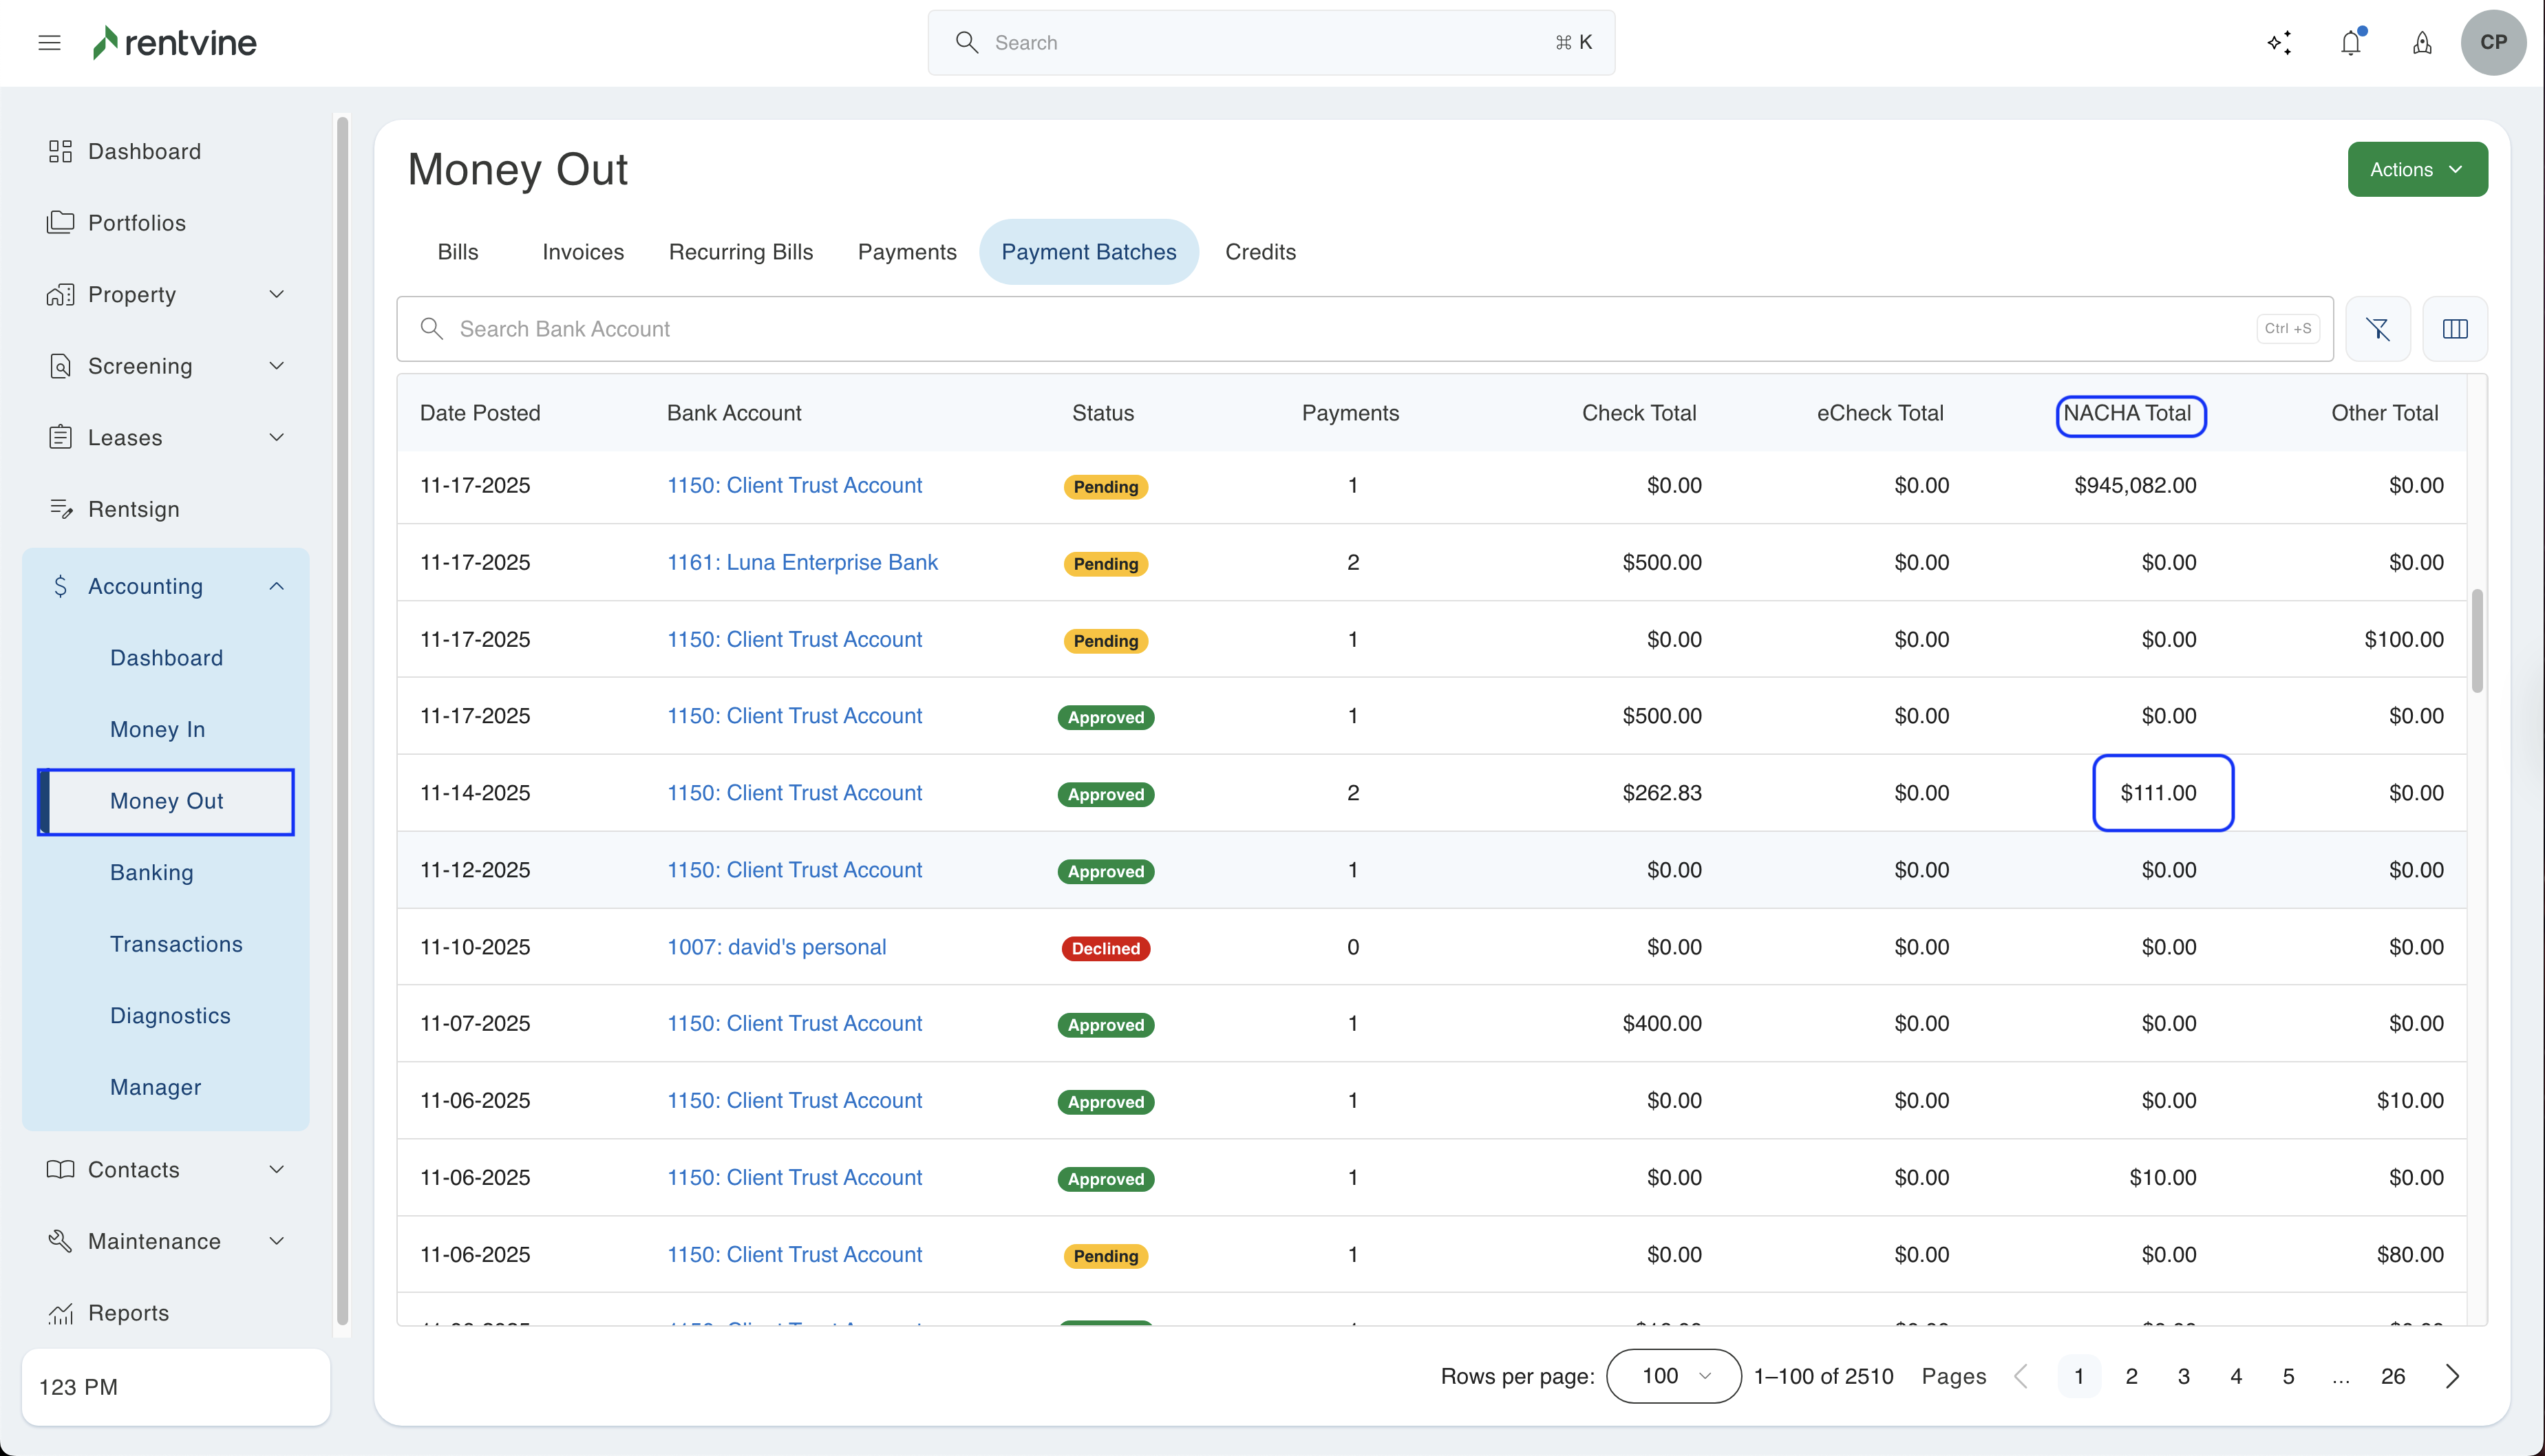Viewport: 2545px width, 1456px height.
Task: Open 1161: Luna Enterprise Bank link
Action: pyautogui.click(x=802, y=562)
